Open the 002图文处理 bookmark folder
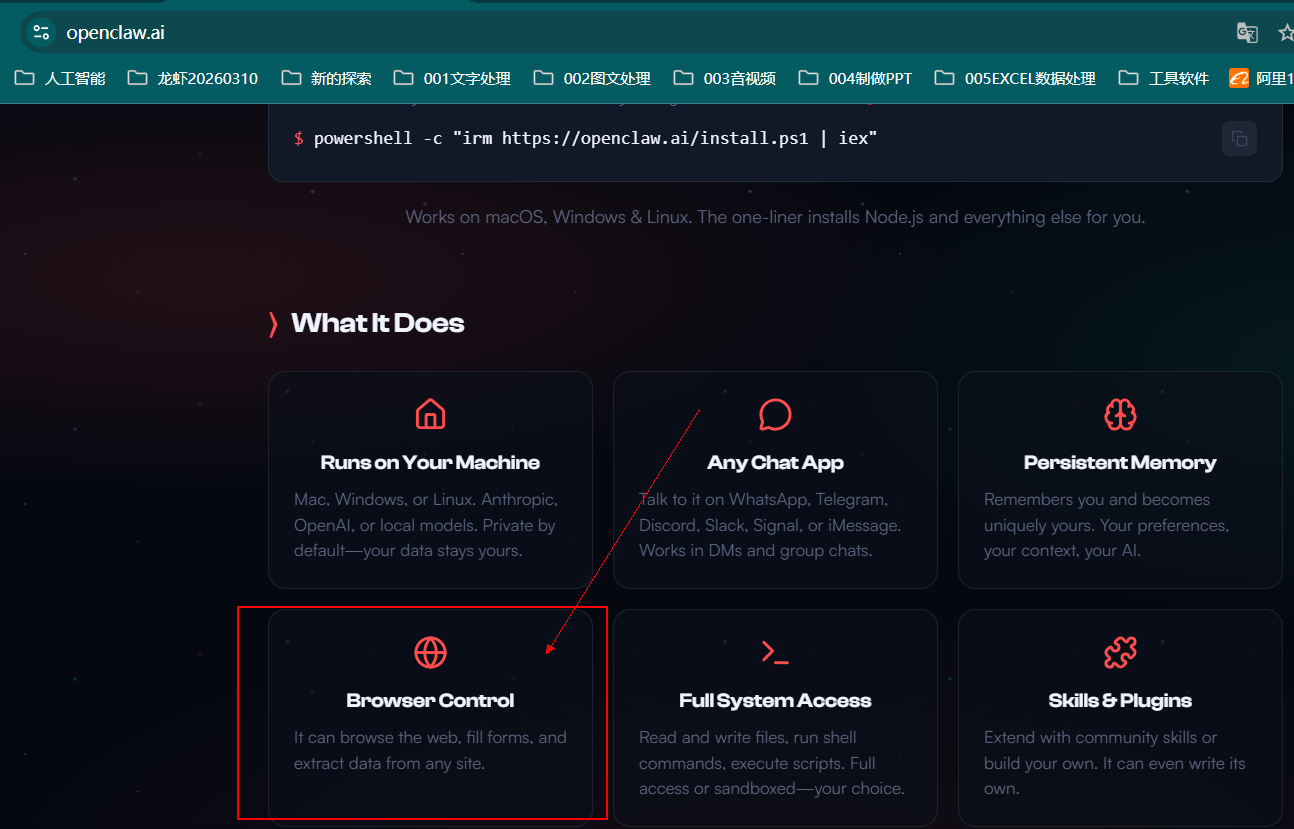Image resolution: width=1294 pixels, height=829 pixels. click(x=592, y=78)
